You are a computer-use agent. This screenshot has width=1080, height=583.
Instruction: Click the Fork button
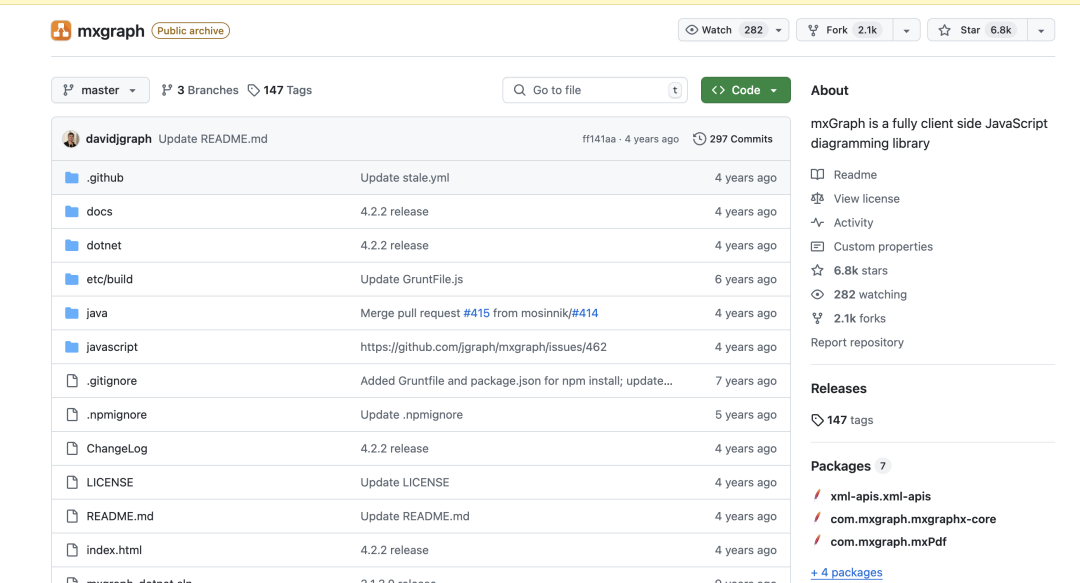coord(844,30)
